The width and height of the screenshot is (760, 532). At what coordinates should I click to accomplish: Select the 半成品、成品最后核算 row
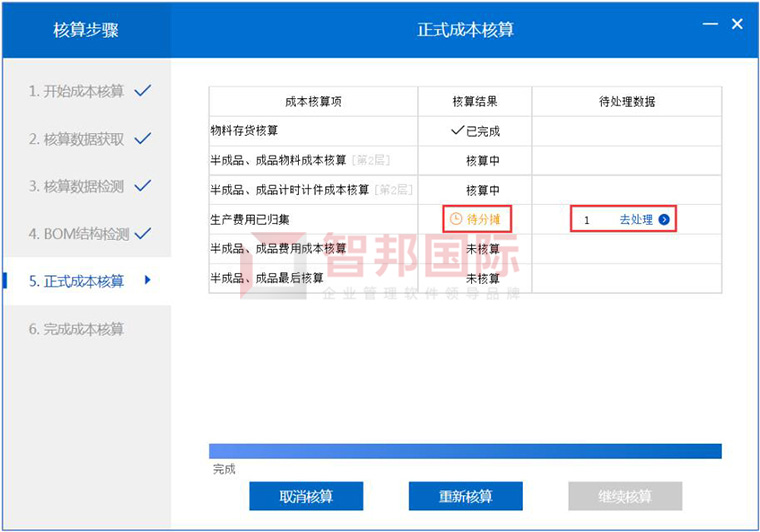pos(465,279)
